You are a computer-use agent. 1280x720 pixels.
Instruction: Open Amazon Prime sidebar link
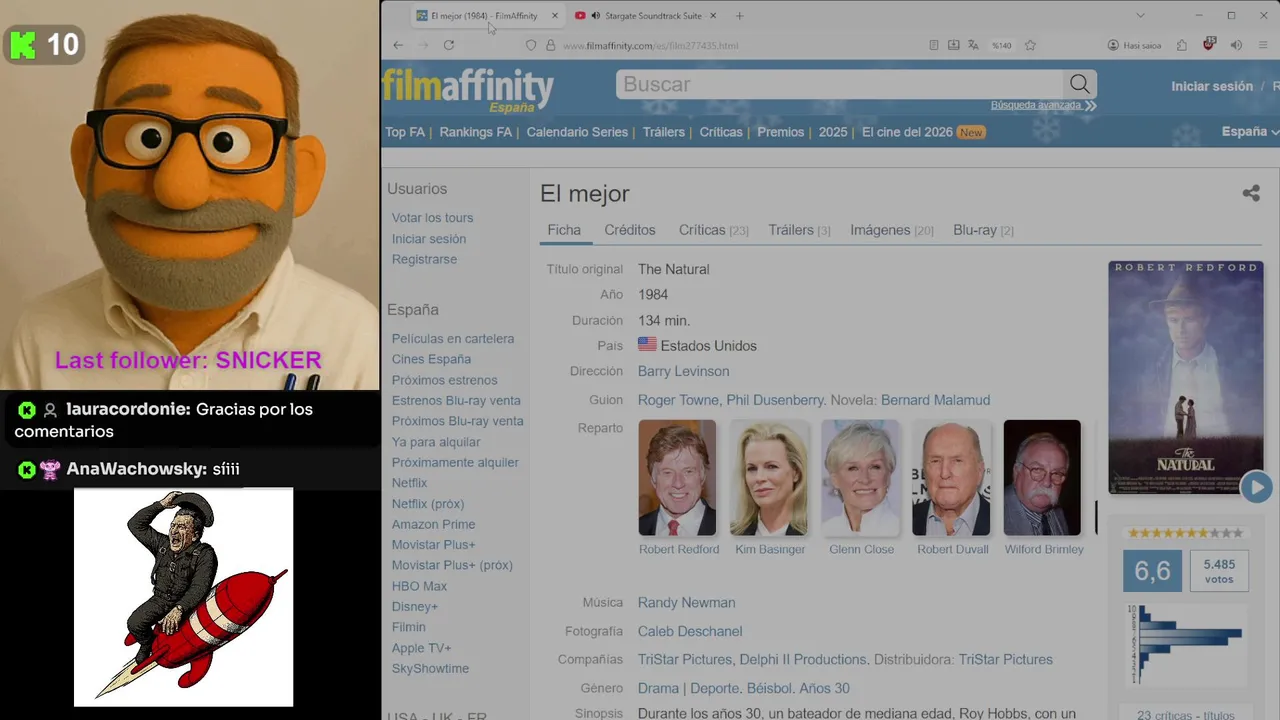click(433, 524)
